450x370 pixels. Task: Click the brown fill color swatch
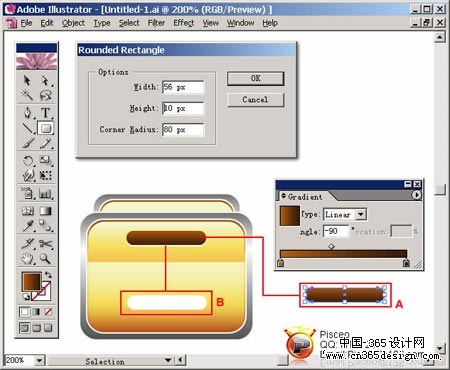(32, 282)
